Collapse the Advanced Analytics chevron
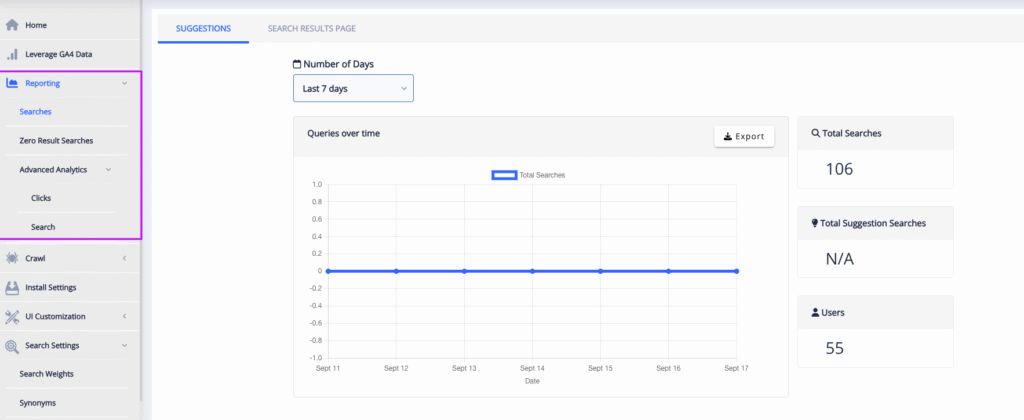The width and height of the screenshot is (1024, 420). point(108,170)
